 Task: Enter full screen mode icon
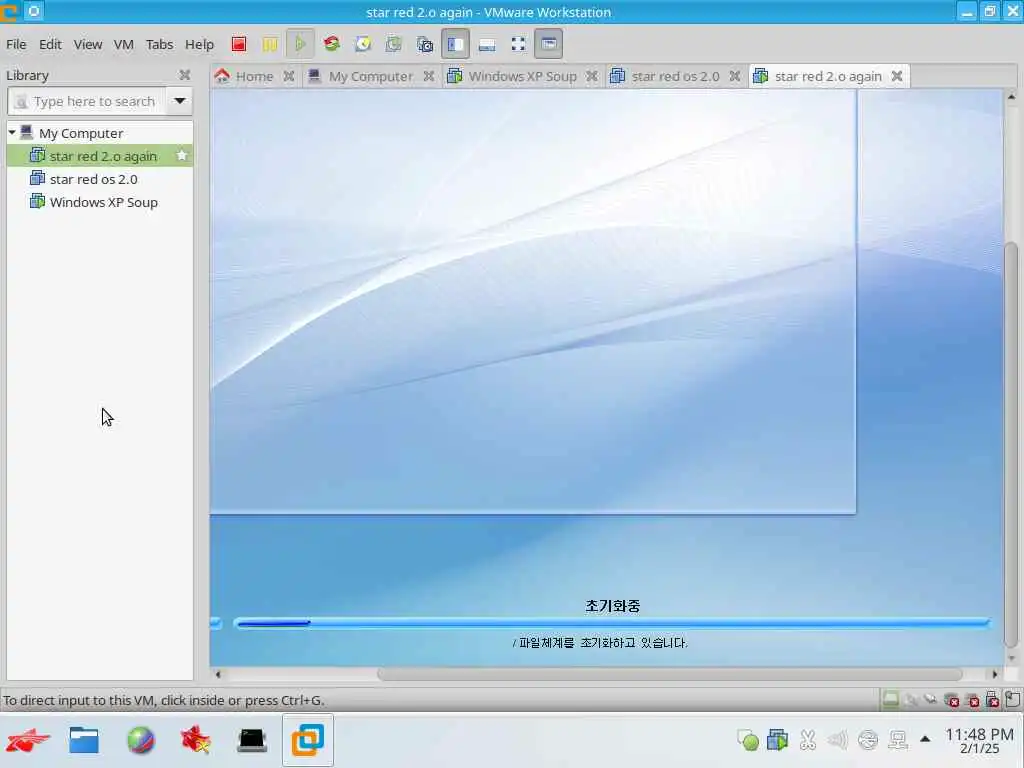(x=518, y=44)
